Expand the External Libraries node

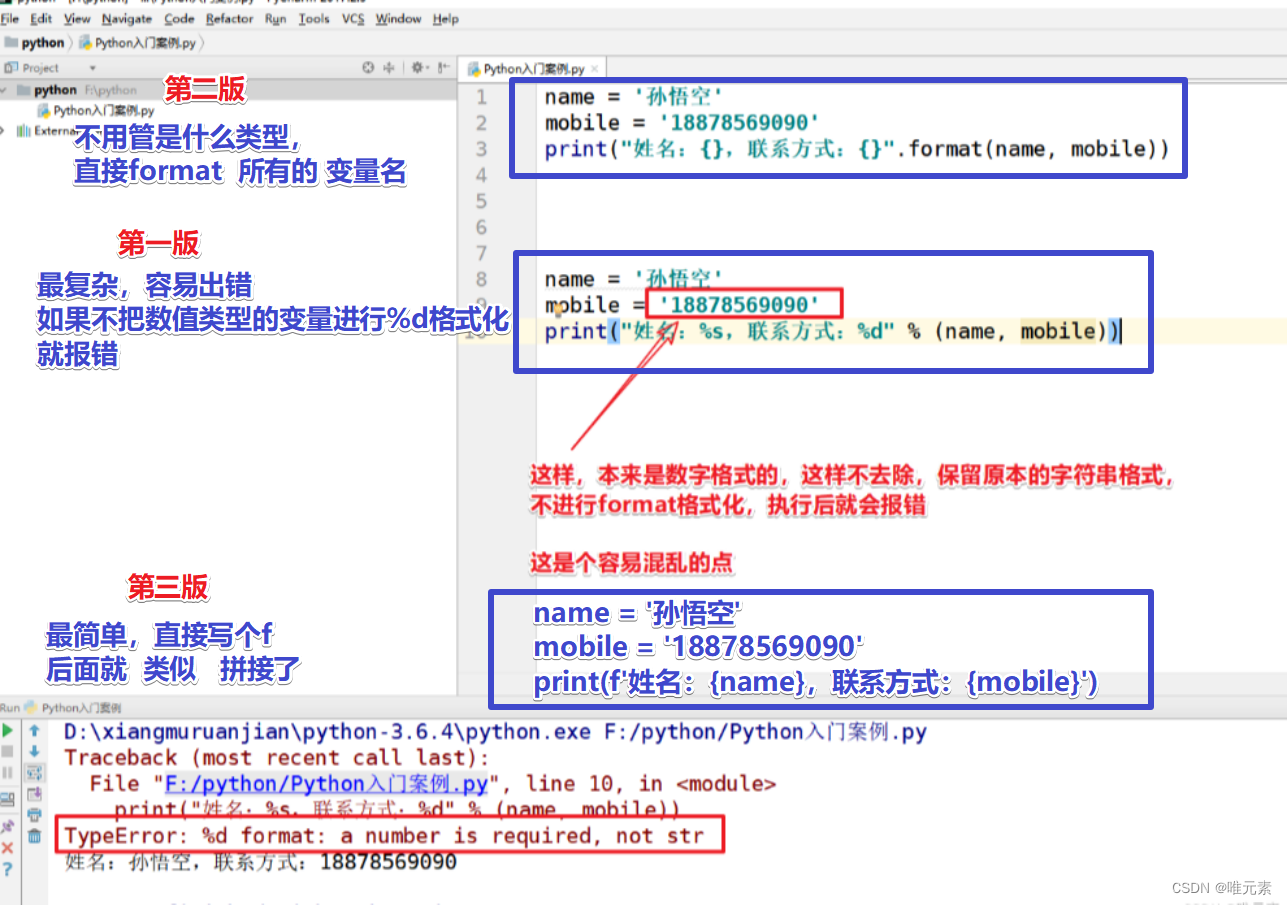tap(5, 130)
